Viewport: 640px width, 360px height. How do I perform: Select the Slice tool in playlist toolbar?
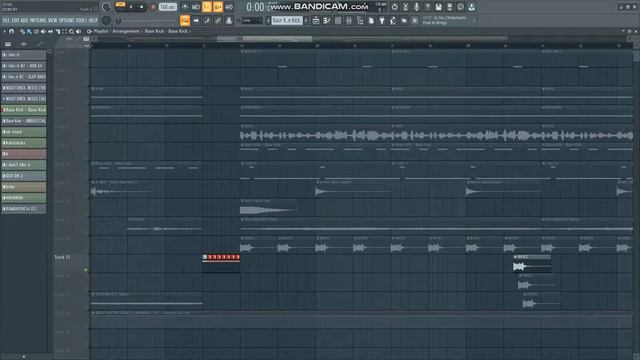click(x=58, y=31)
